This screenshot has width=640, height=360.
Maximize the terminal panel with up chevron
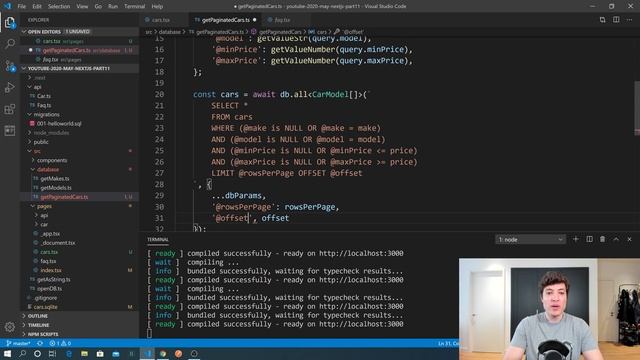pos(616,239)
